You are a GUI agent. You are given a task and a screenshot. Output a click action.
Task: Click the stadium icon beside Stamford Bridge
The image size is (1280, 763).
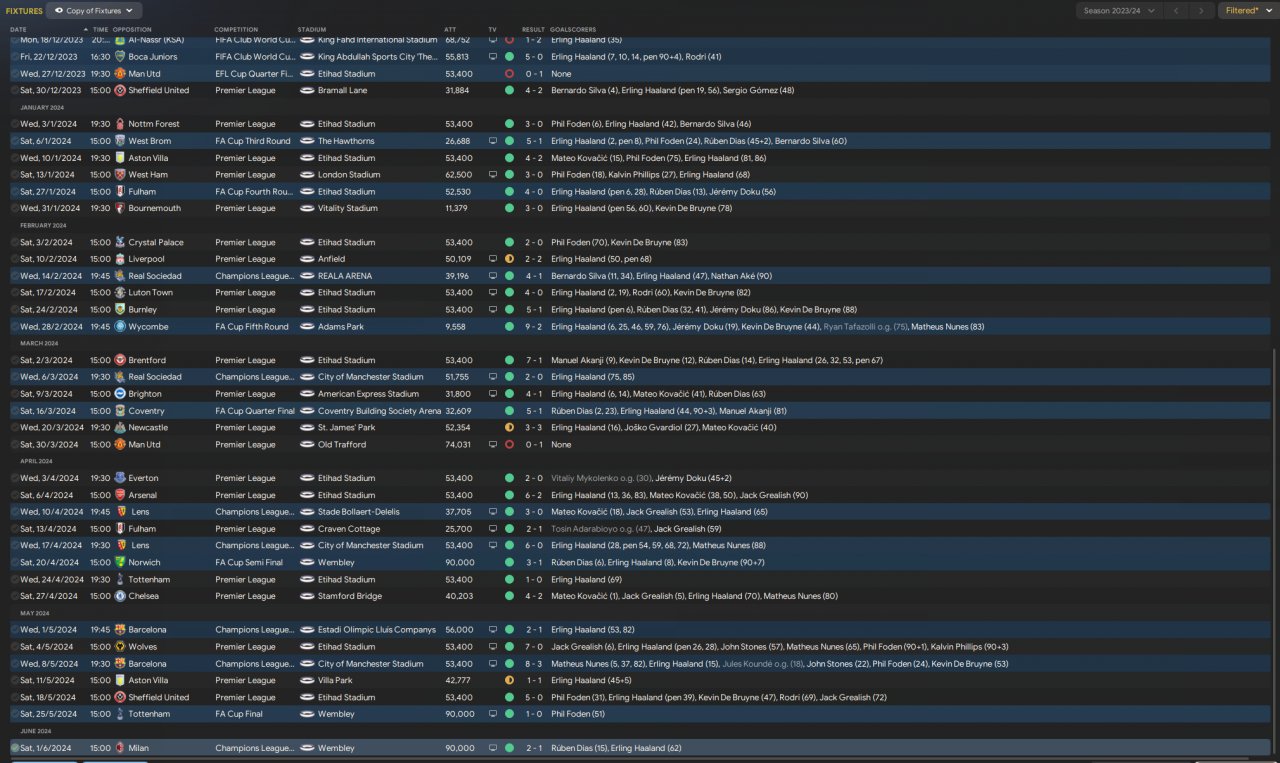click(307, 596)
